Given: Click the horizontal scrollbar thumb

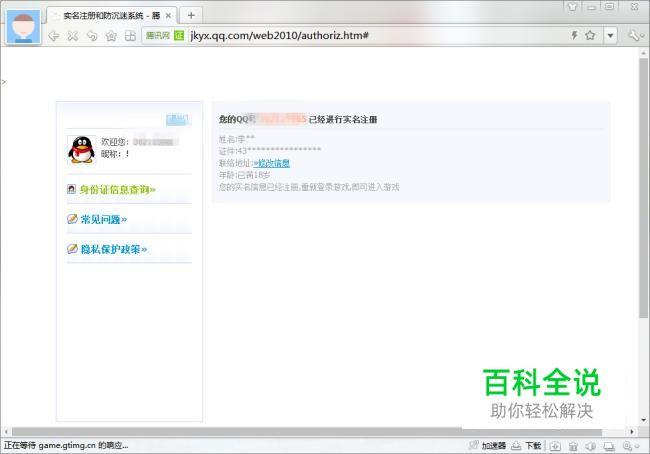Looking at the screenshot, I should (x=307, y=432).
